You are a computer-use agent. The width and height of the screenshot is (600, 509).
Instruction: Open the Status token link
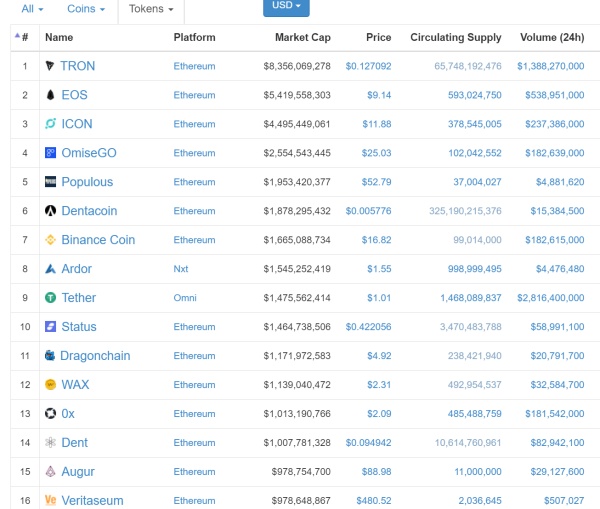79,326
